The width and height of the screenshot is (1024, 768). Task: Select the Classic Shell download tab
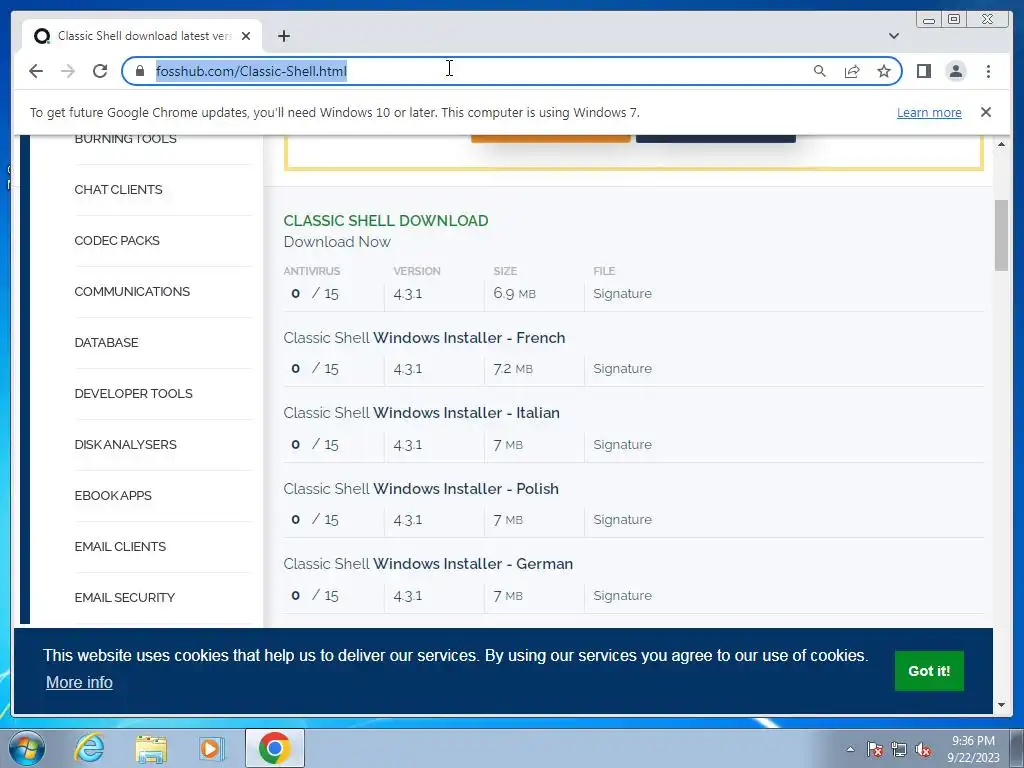(x=142, y=36)
